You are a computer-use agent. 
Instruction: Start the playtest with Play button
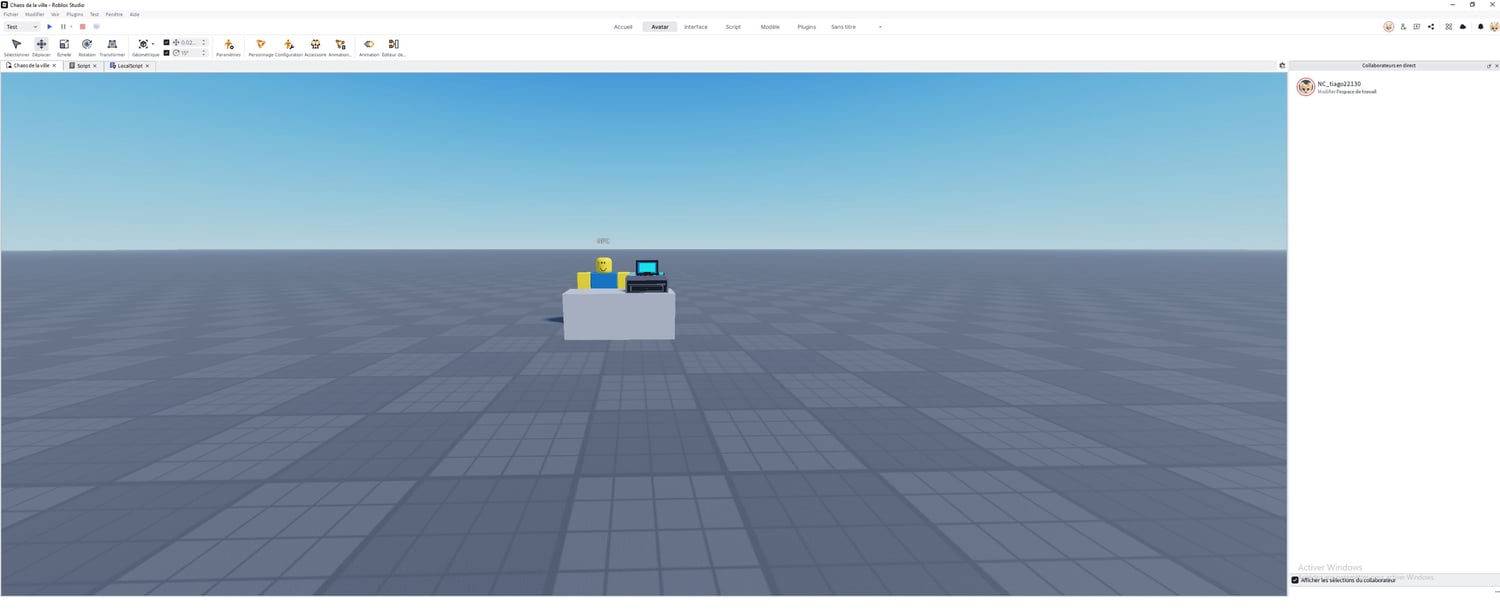[x=50, y=27]
